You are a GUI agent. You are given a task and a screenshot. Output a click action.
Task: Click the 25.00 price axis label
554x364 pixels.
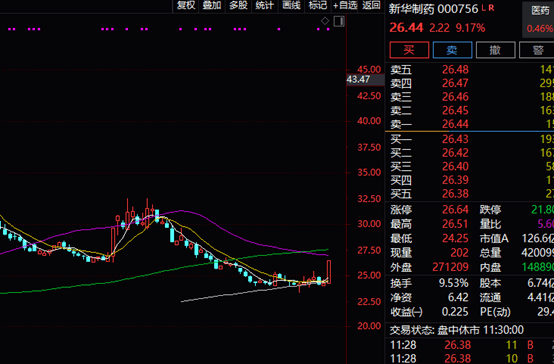click(x=369, y=275)
